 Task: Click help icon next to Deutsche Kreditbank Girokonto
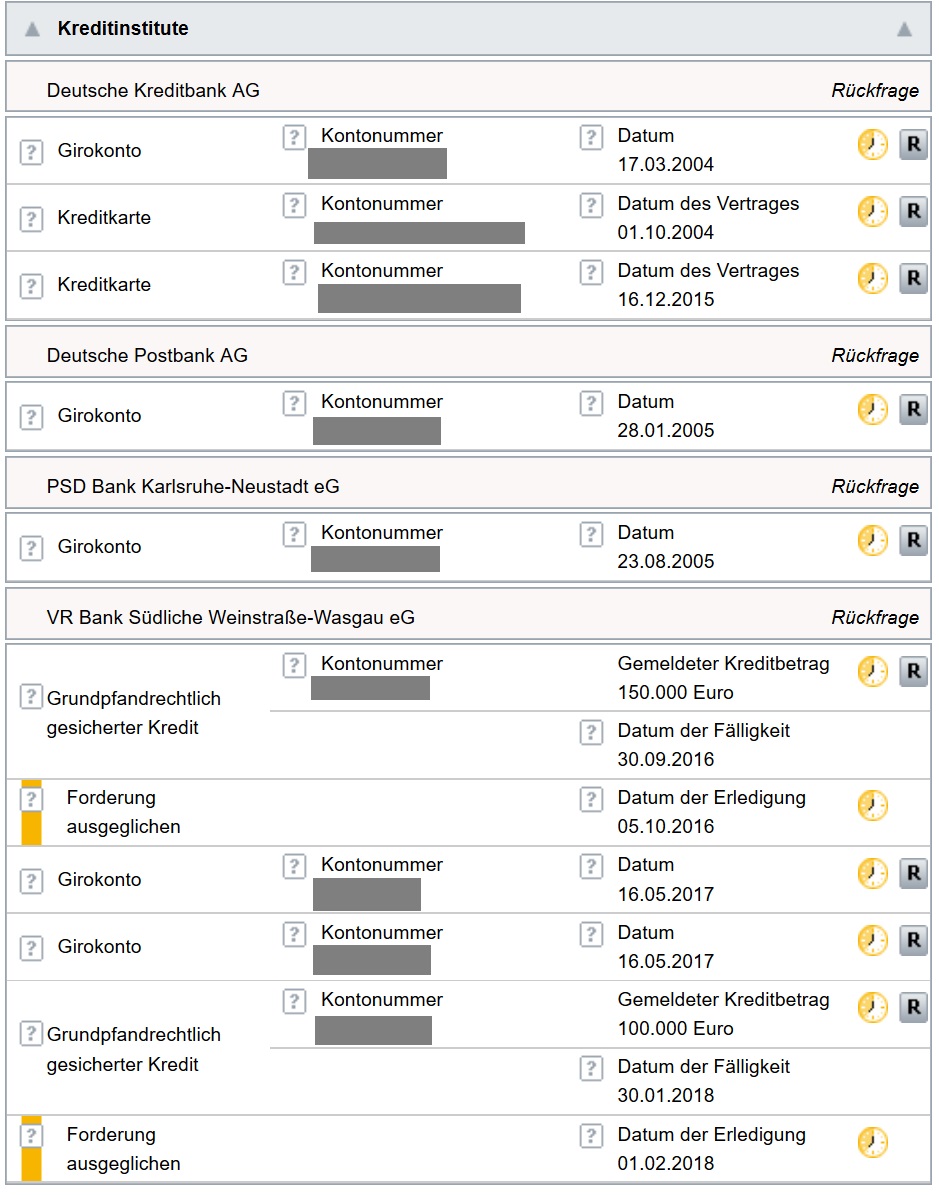pyautogui.click(x=32, y=152)
